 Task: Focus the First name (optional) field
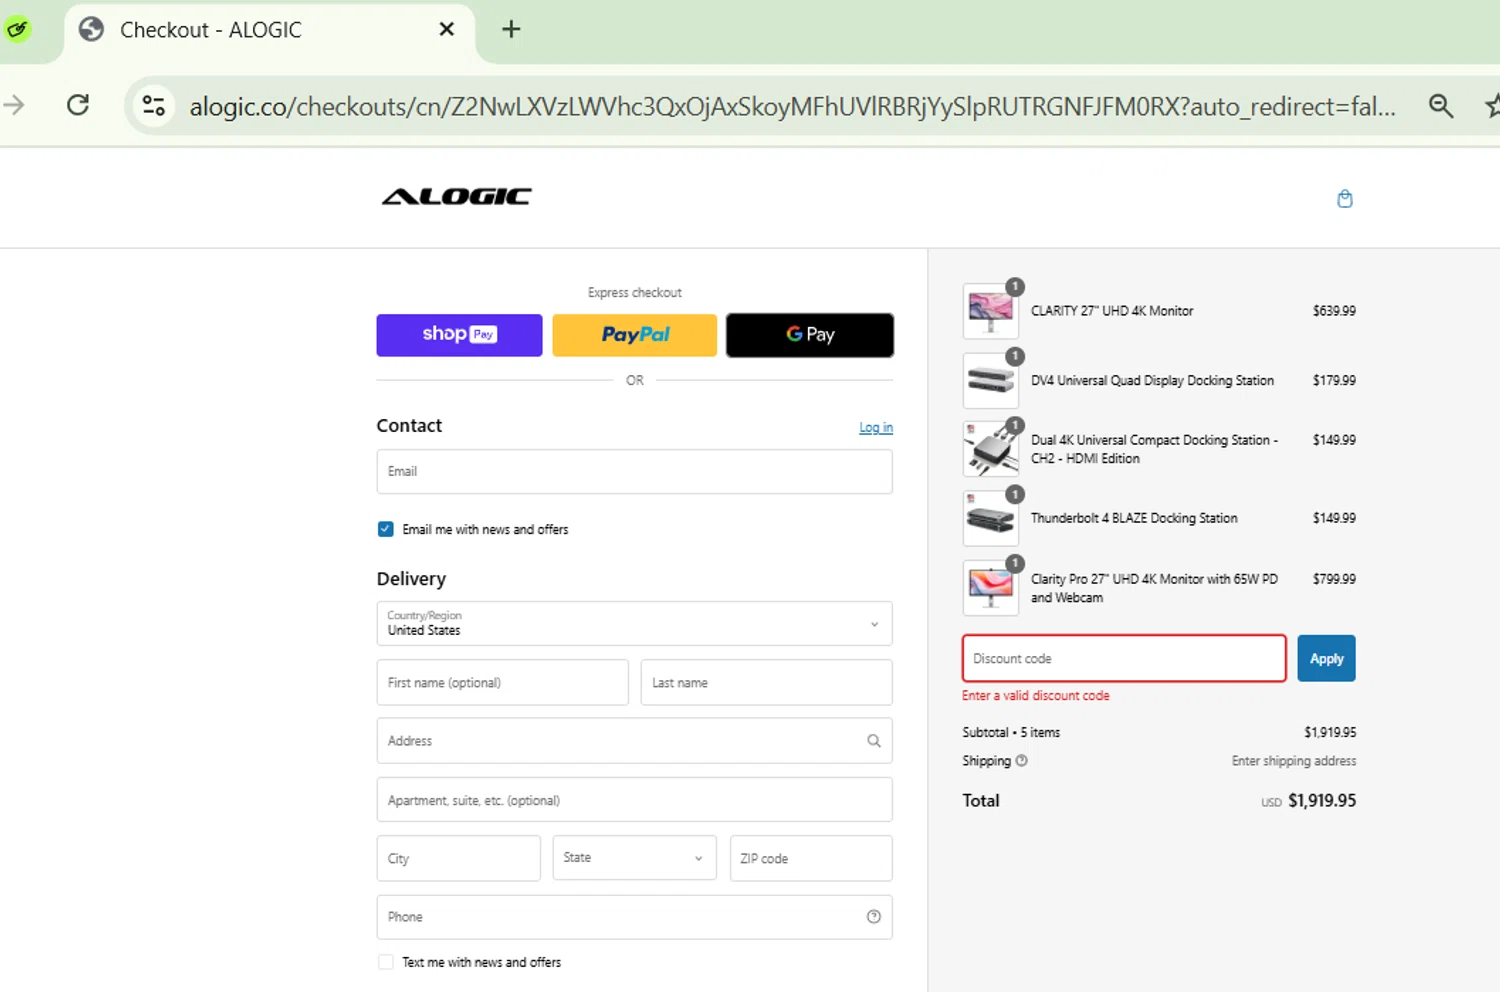(502, 682)
